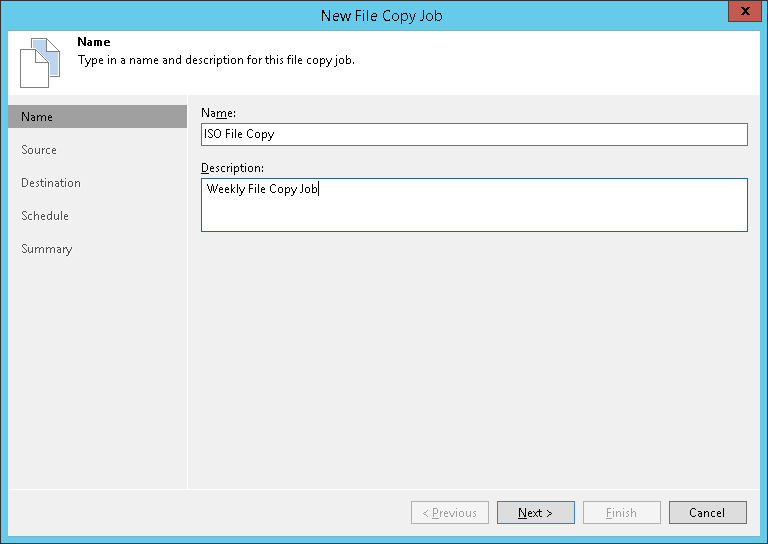The height and width of the screenshot is (544, 768).
Task: Click the Previous button
Action: [x=450, y=513]
